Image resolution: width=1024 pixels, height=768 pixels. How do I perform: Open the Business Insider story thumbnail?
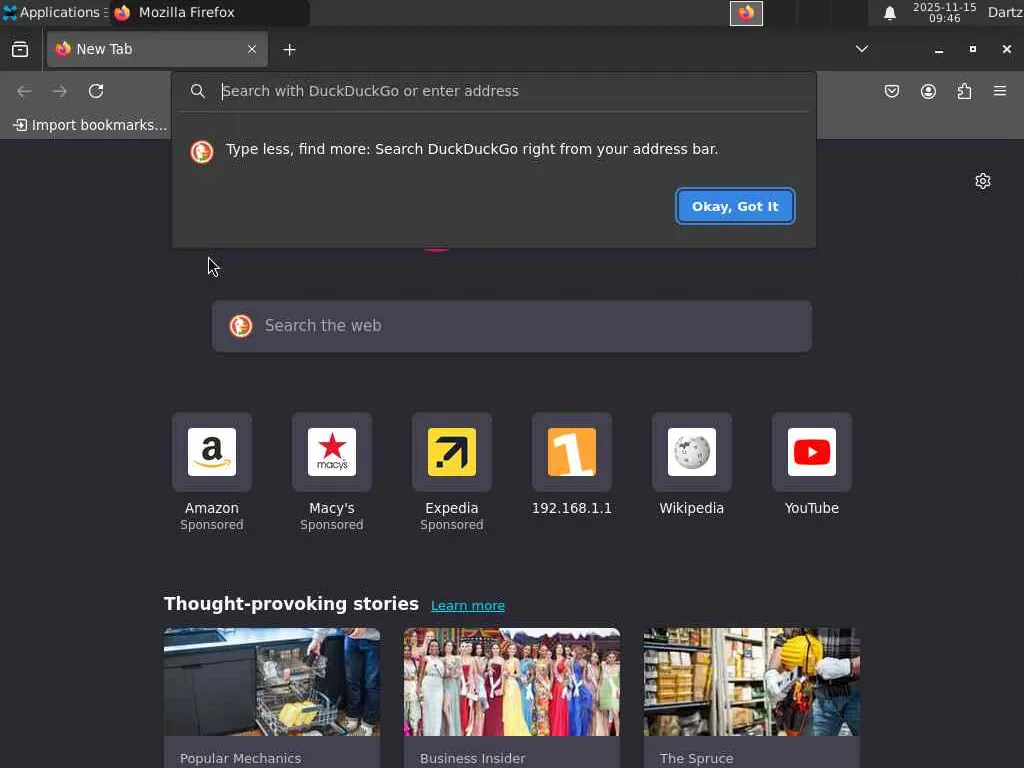pyautogui.click(x=512, y=682)
